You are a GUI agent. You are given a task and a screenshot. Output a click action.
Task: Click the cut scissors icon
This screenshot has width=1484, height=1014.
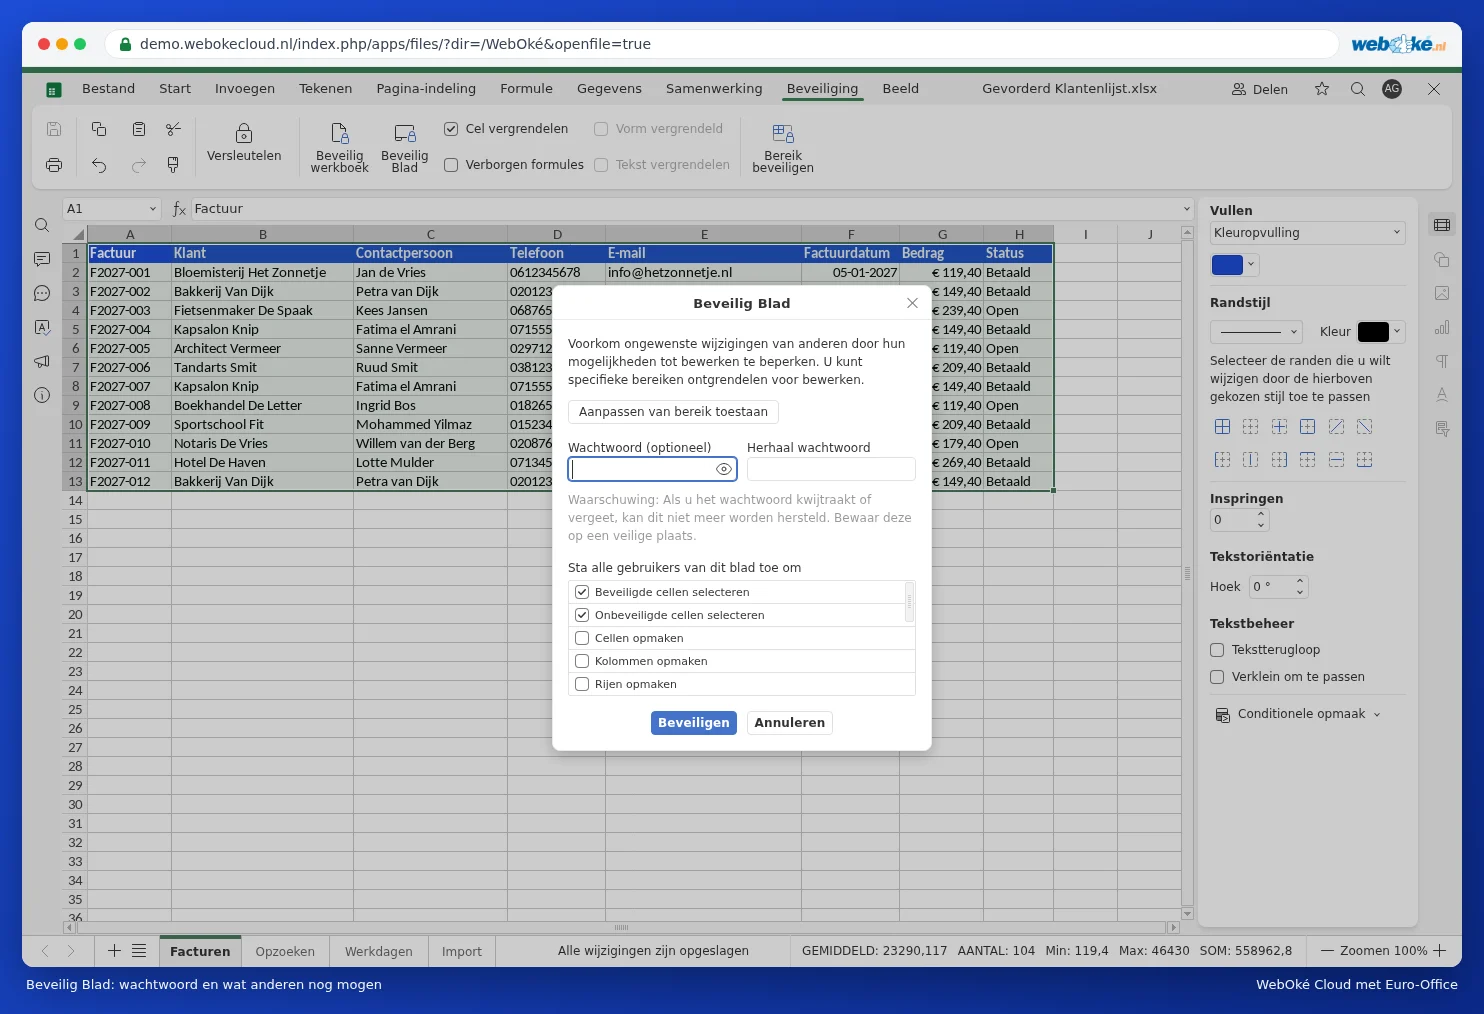tap(173, 129)
